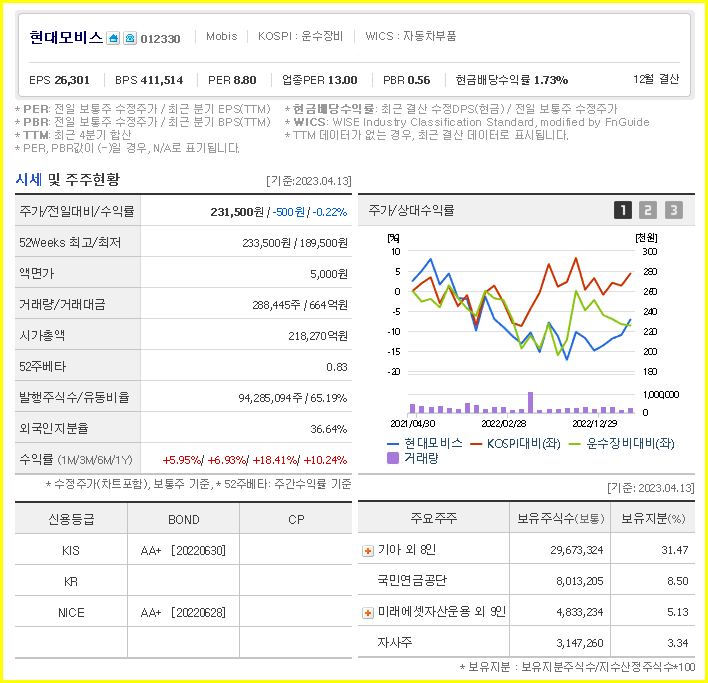Viewport: 708px width, 683px height.
Task: Select the 거래량/거래대금 value 288,445주 / 664억원
Action: click(300, 305)
